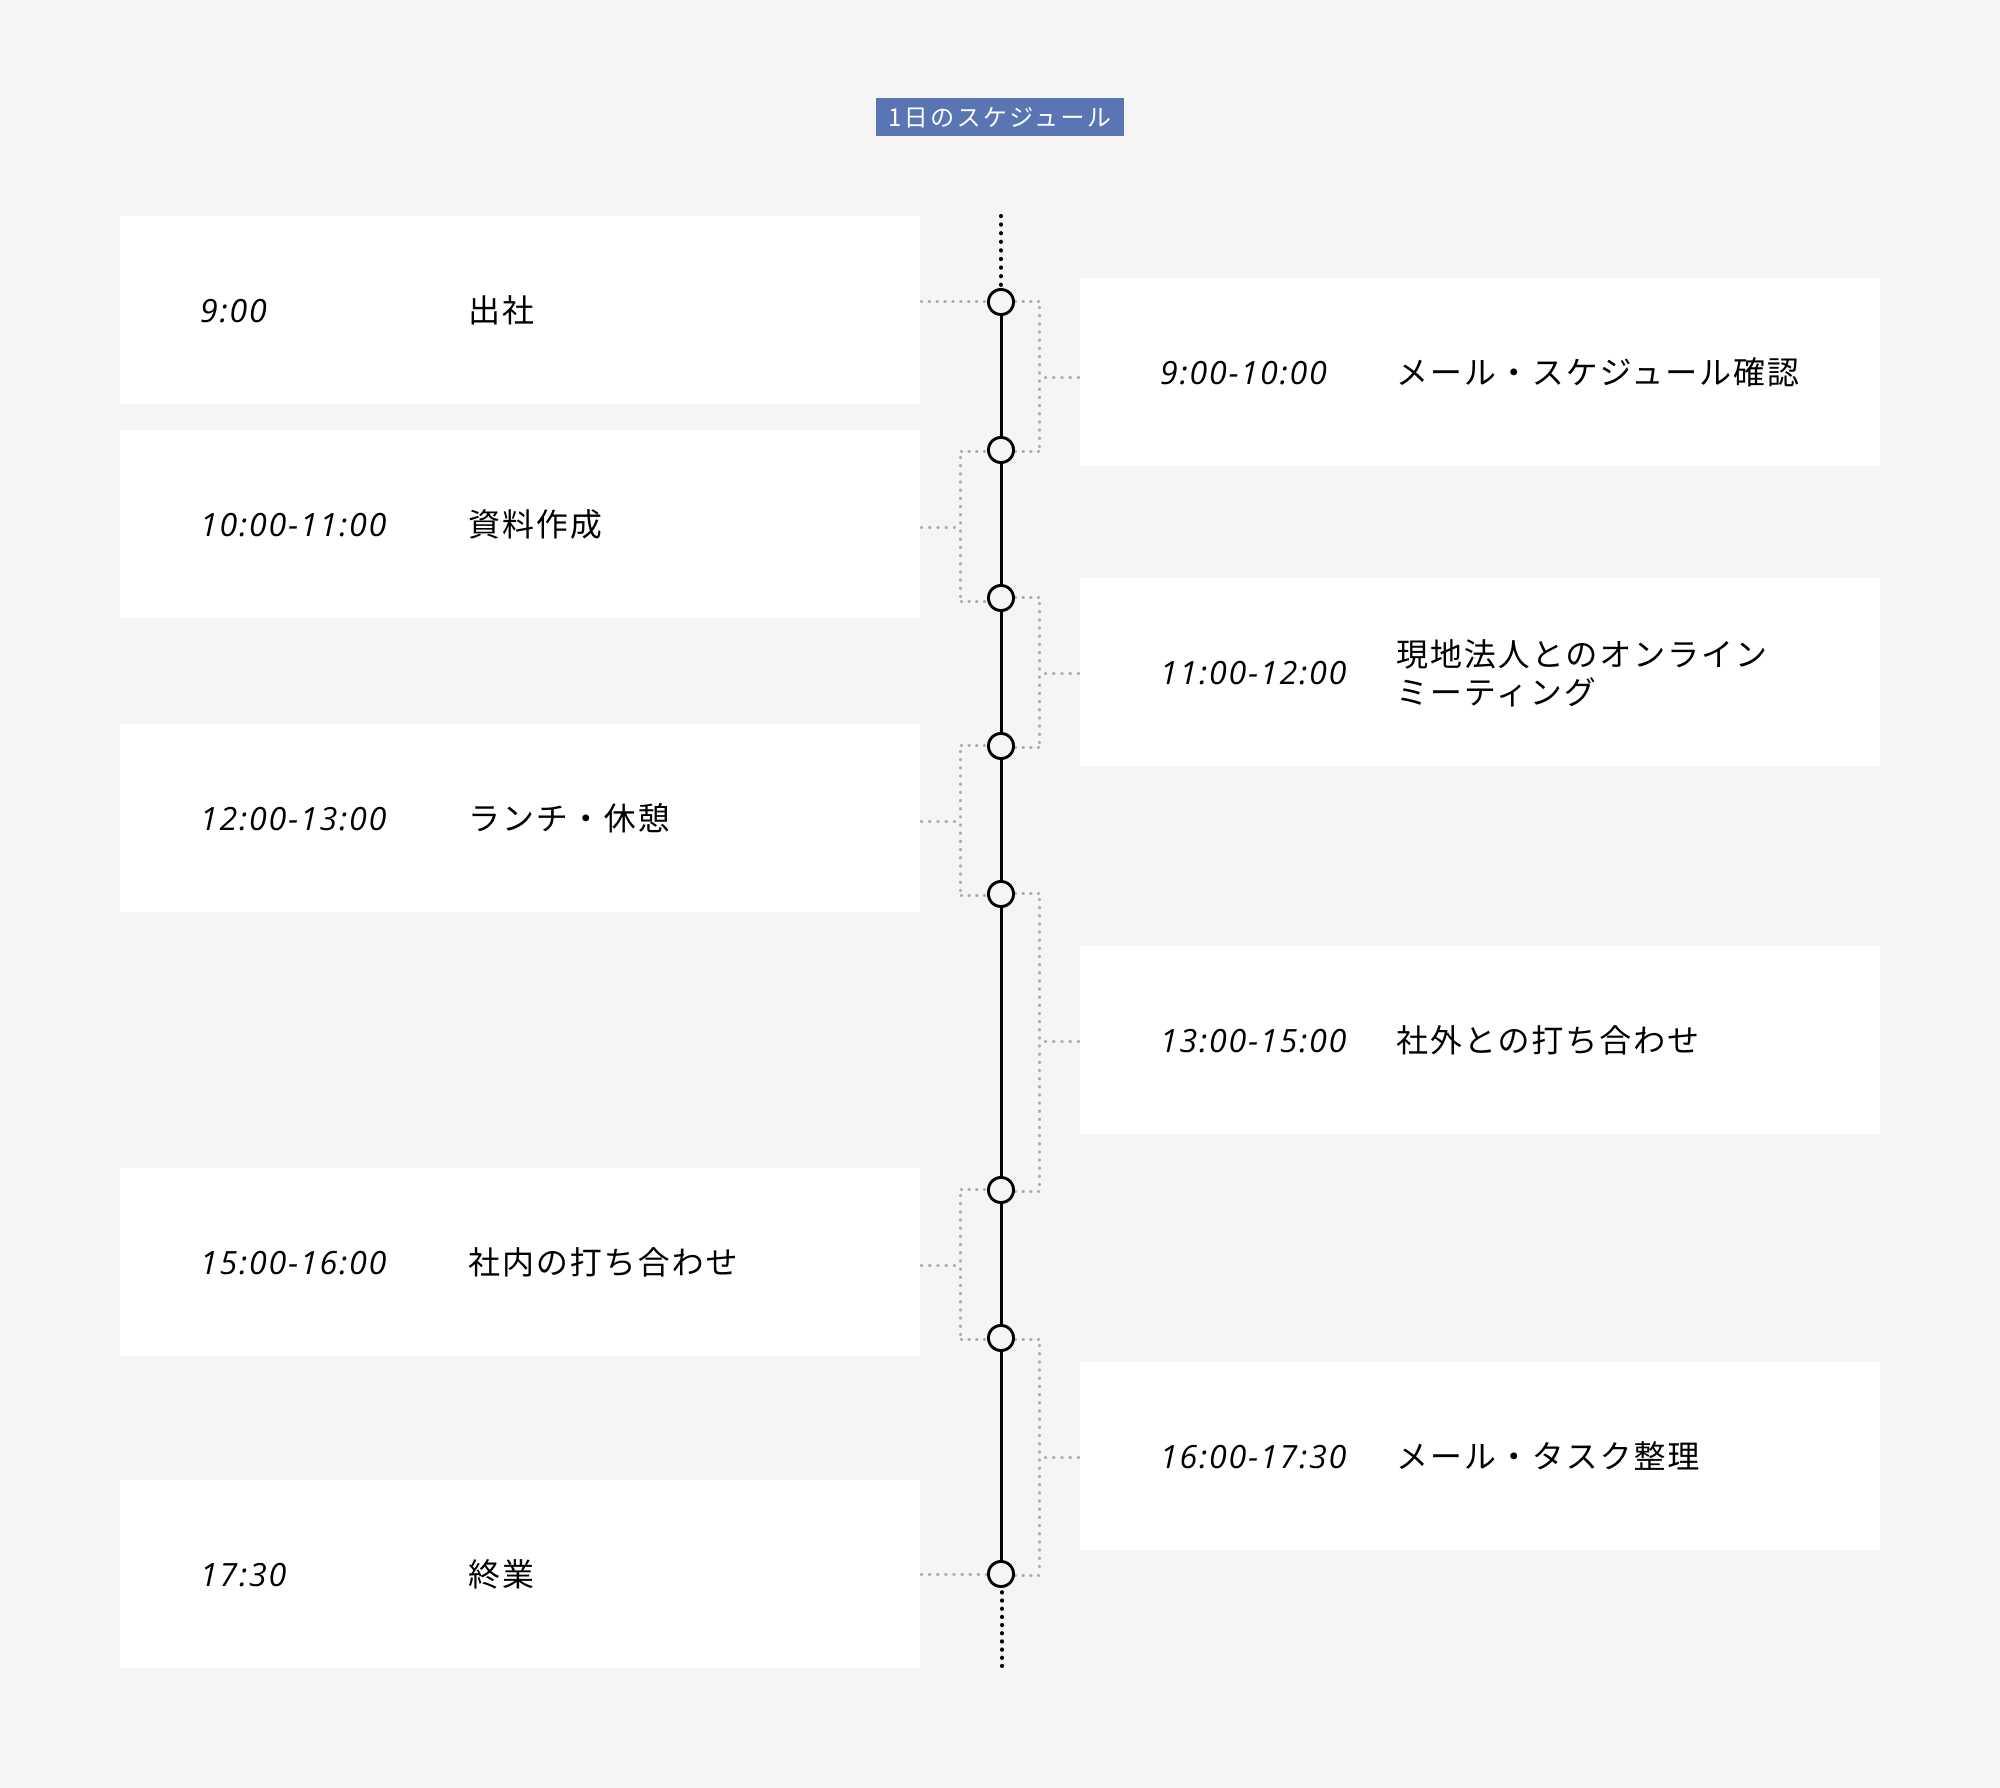
Task: Click the 10:00 timeline circle marker
Action: (x=1000, y=450)
